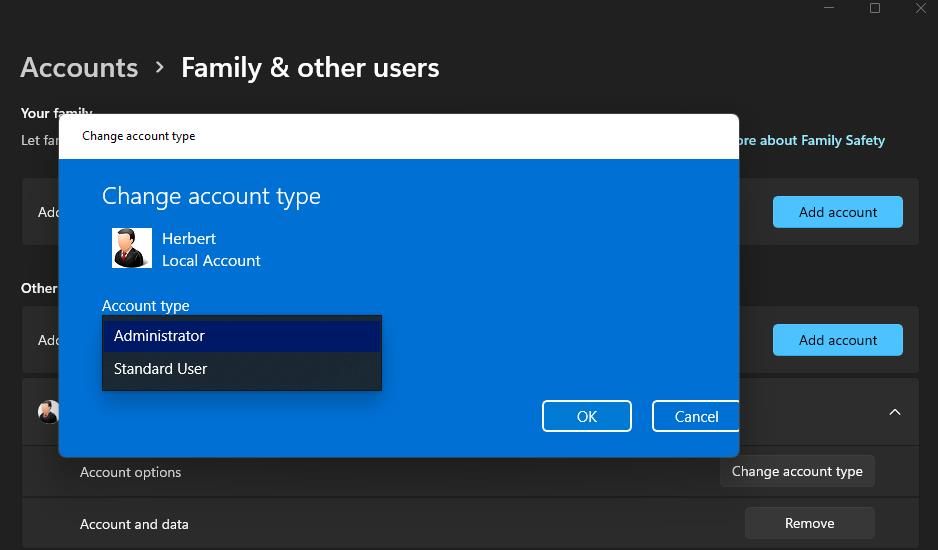938x550 pixels.
Task: Close the Settings window
Action: click(x=920, y=8)
